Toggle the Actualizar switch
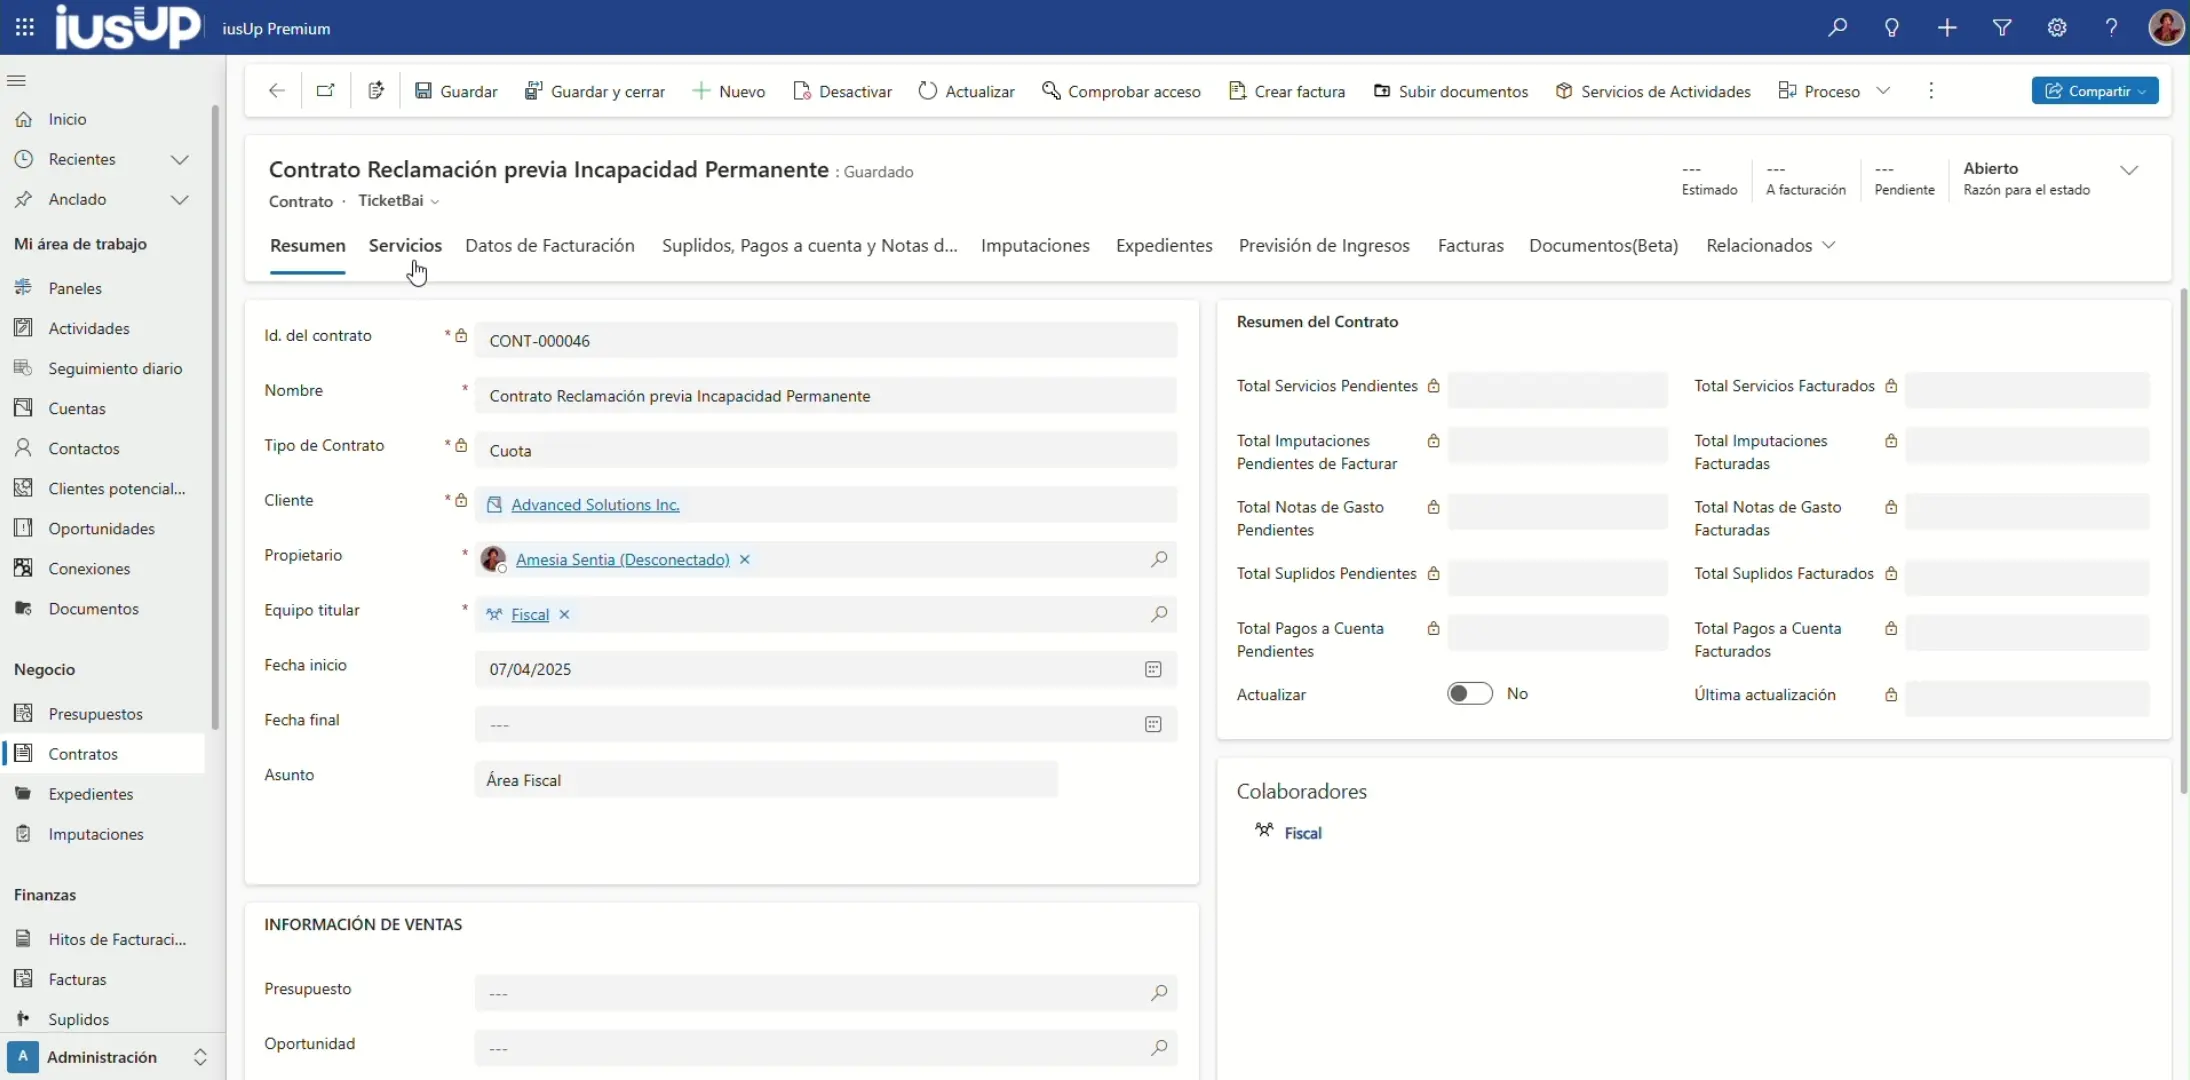Screen dimensions: 2190x1080 tap(1469, 694)
